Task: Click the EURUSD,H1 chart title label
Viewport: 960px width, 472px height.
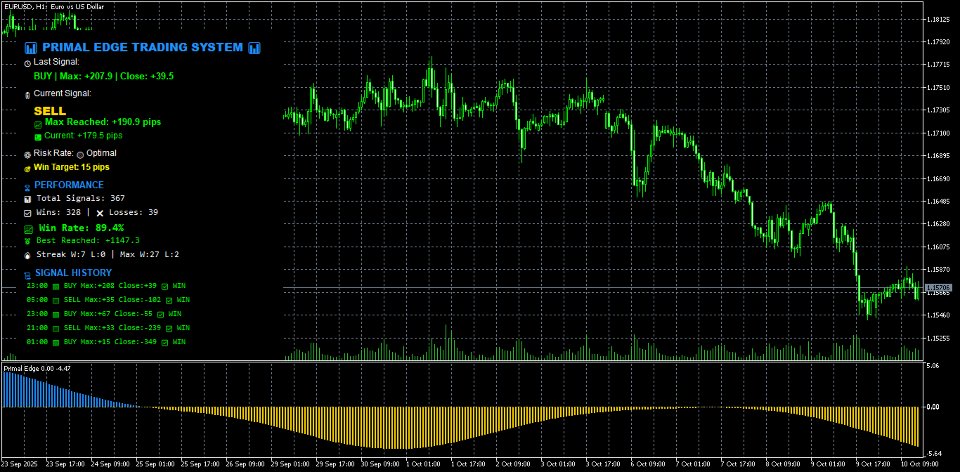Action: point(54,7)
